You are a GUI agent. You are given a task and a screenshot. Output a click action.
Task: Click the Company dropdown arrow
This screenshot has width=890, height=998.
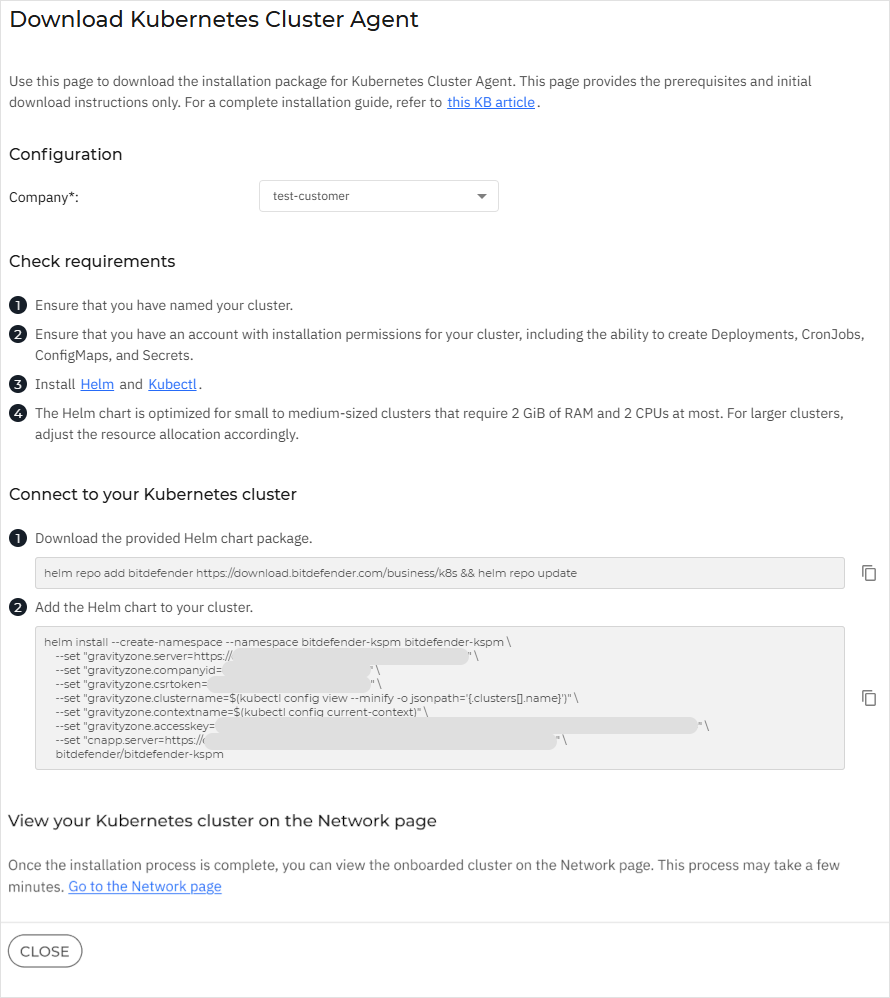pyautogui.click(x=481, y=196)
